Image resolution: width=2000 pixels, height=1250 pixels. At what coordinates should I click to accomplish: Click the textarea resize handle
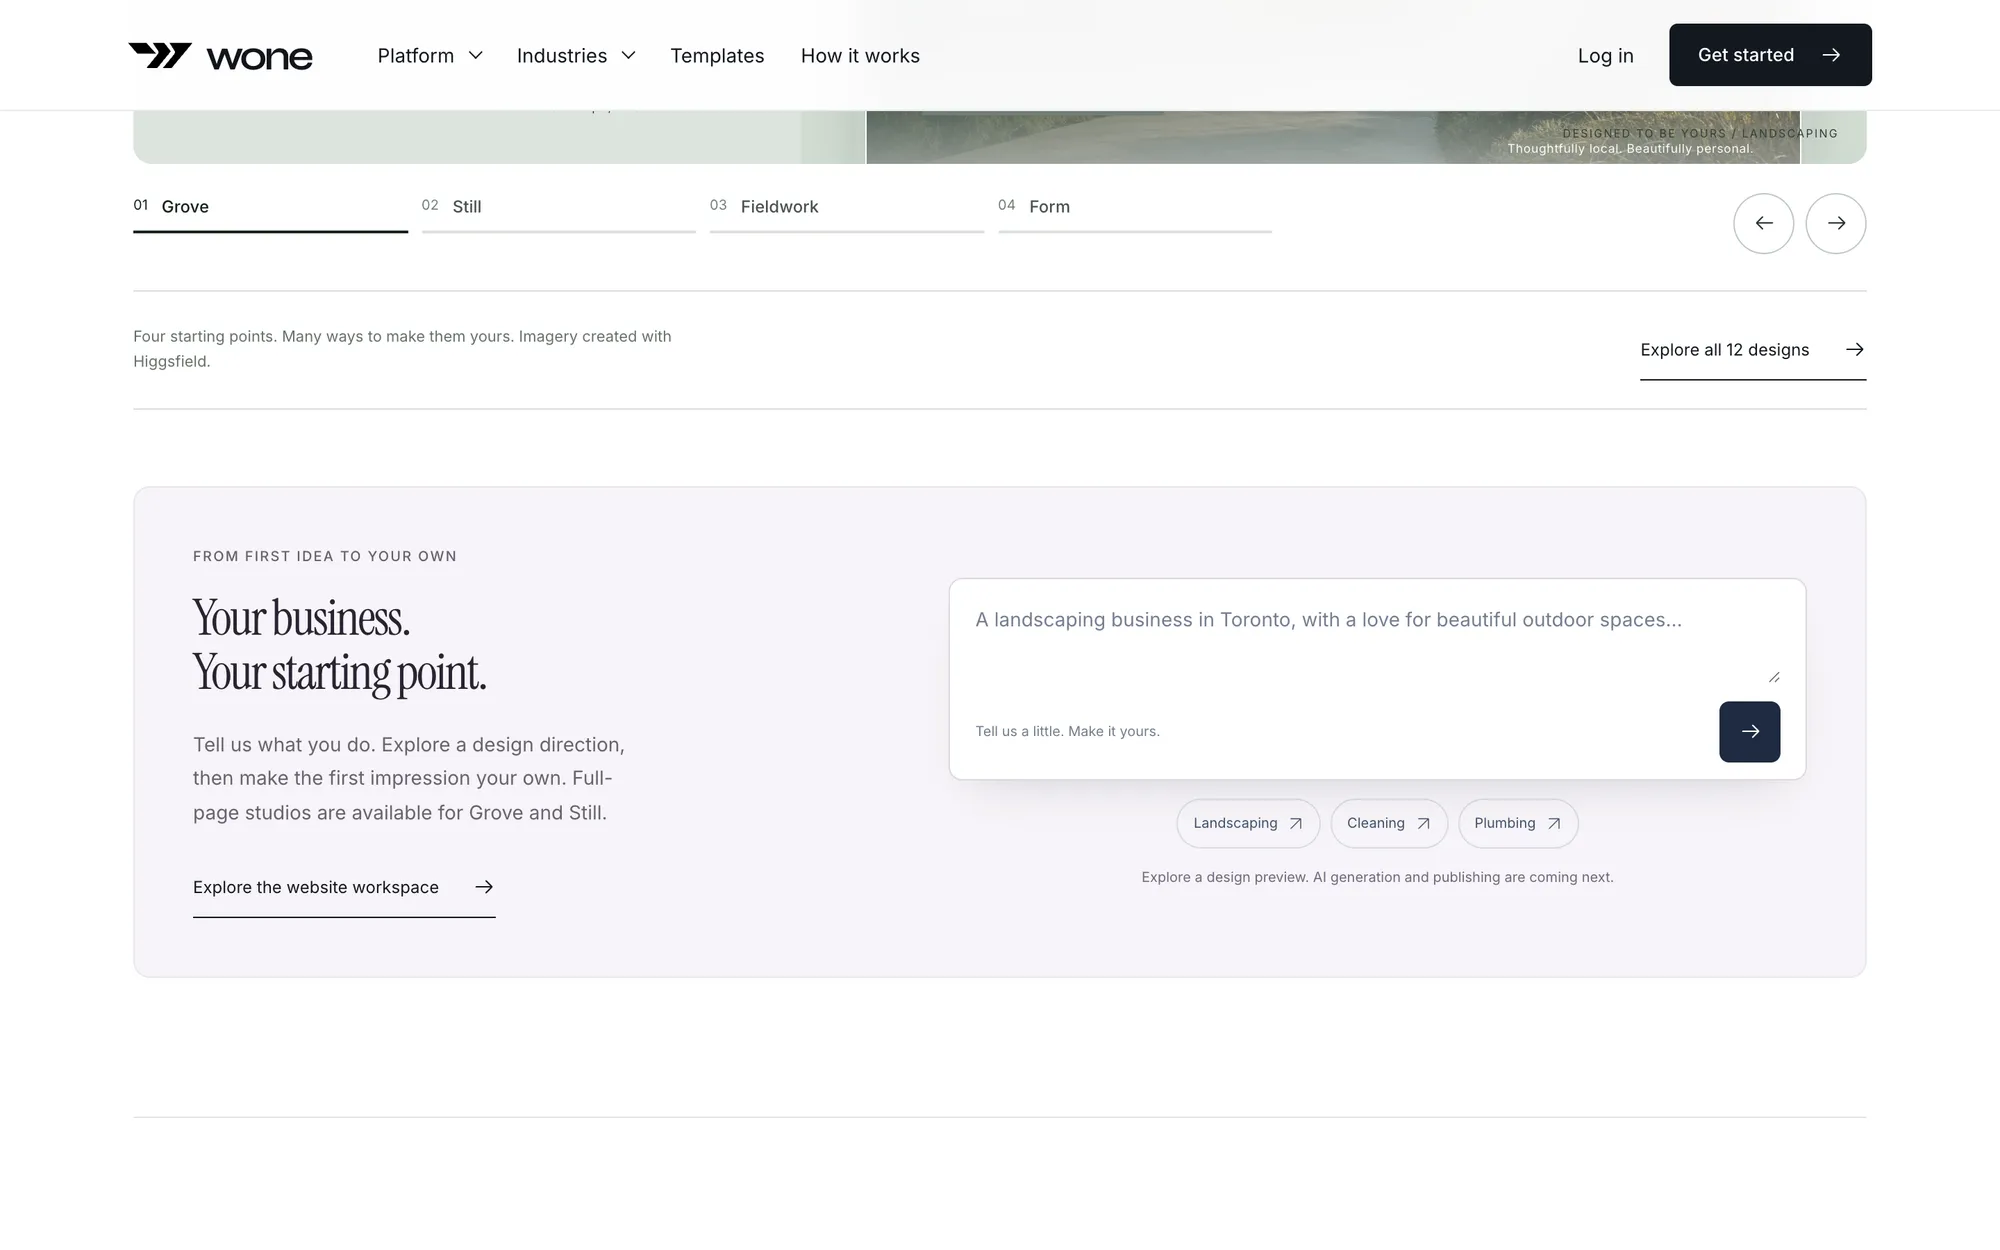[1774, 677]
